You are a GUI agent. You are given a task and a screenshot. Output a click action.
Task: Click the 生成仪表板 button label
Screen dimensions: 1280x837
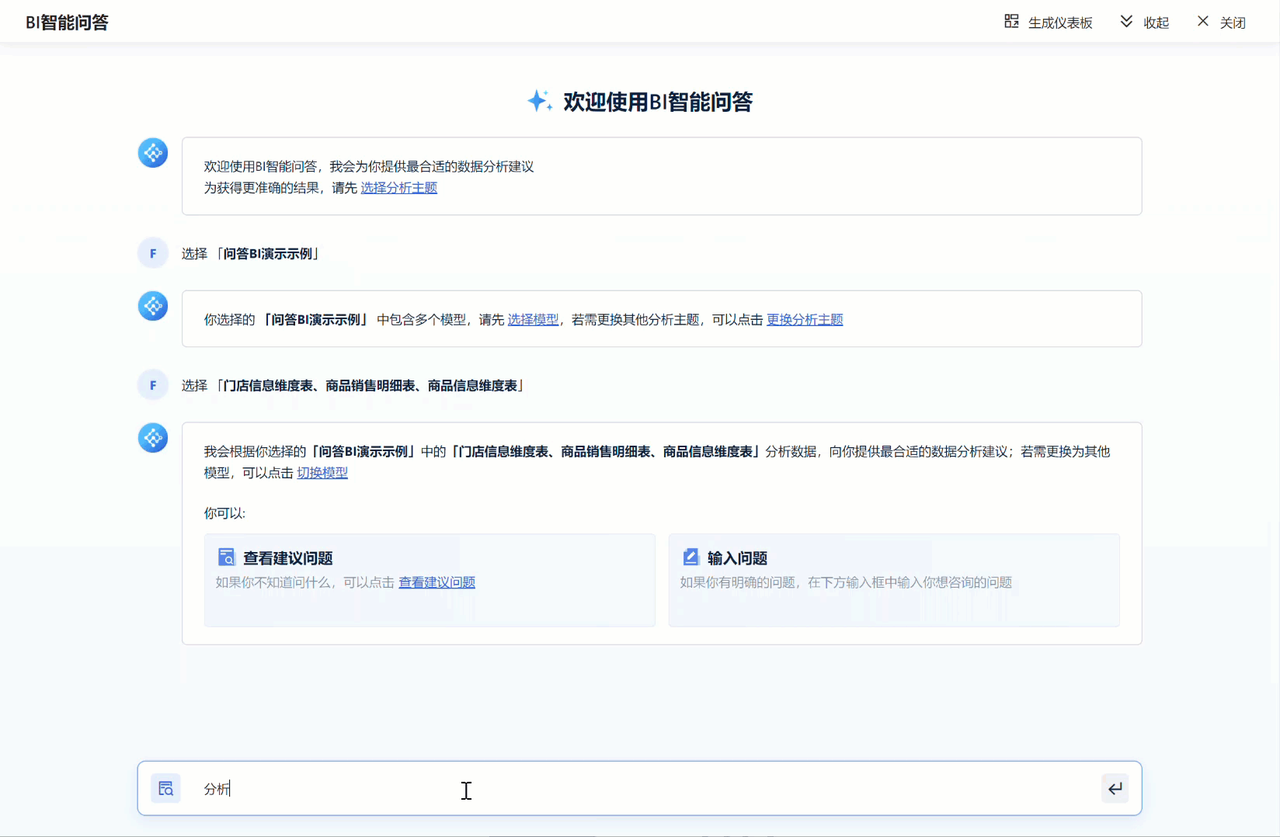1060,22
